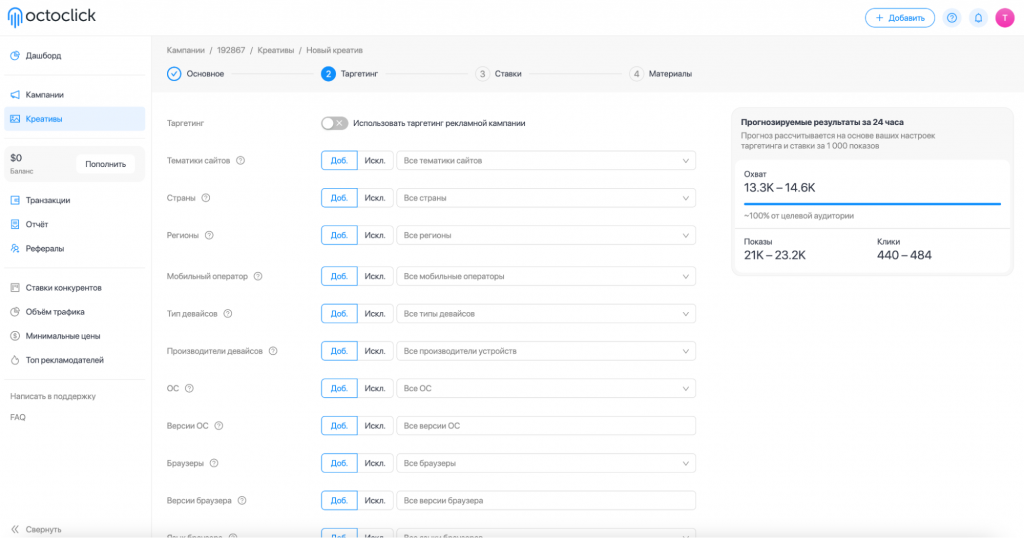Show hint for Версии браузера
The width and height of the screenshot is (1024, 538).
coord(242,501)
